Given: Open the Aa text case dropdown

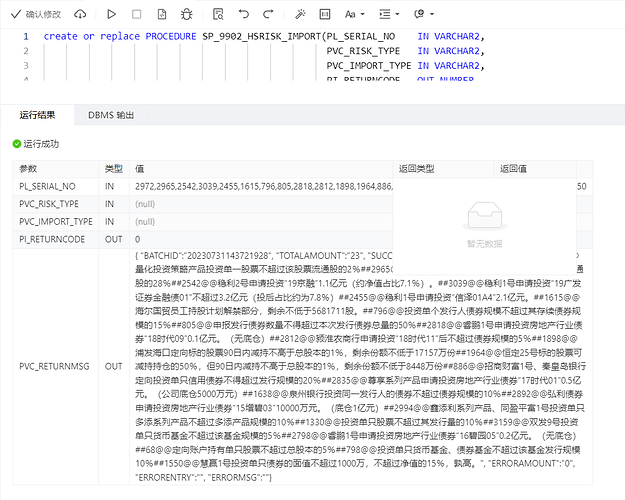Looking at the screenshot, I should point(354,14).
